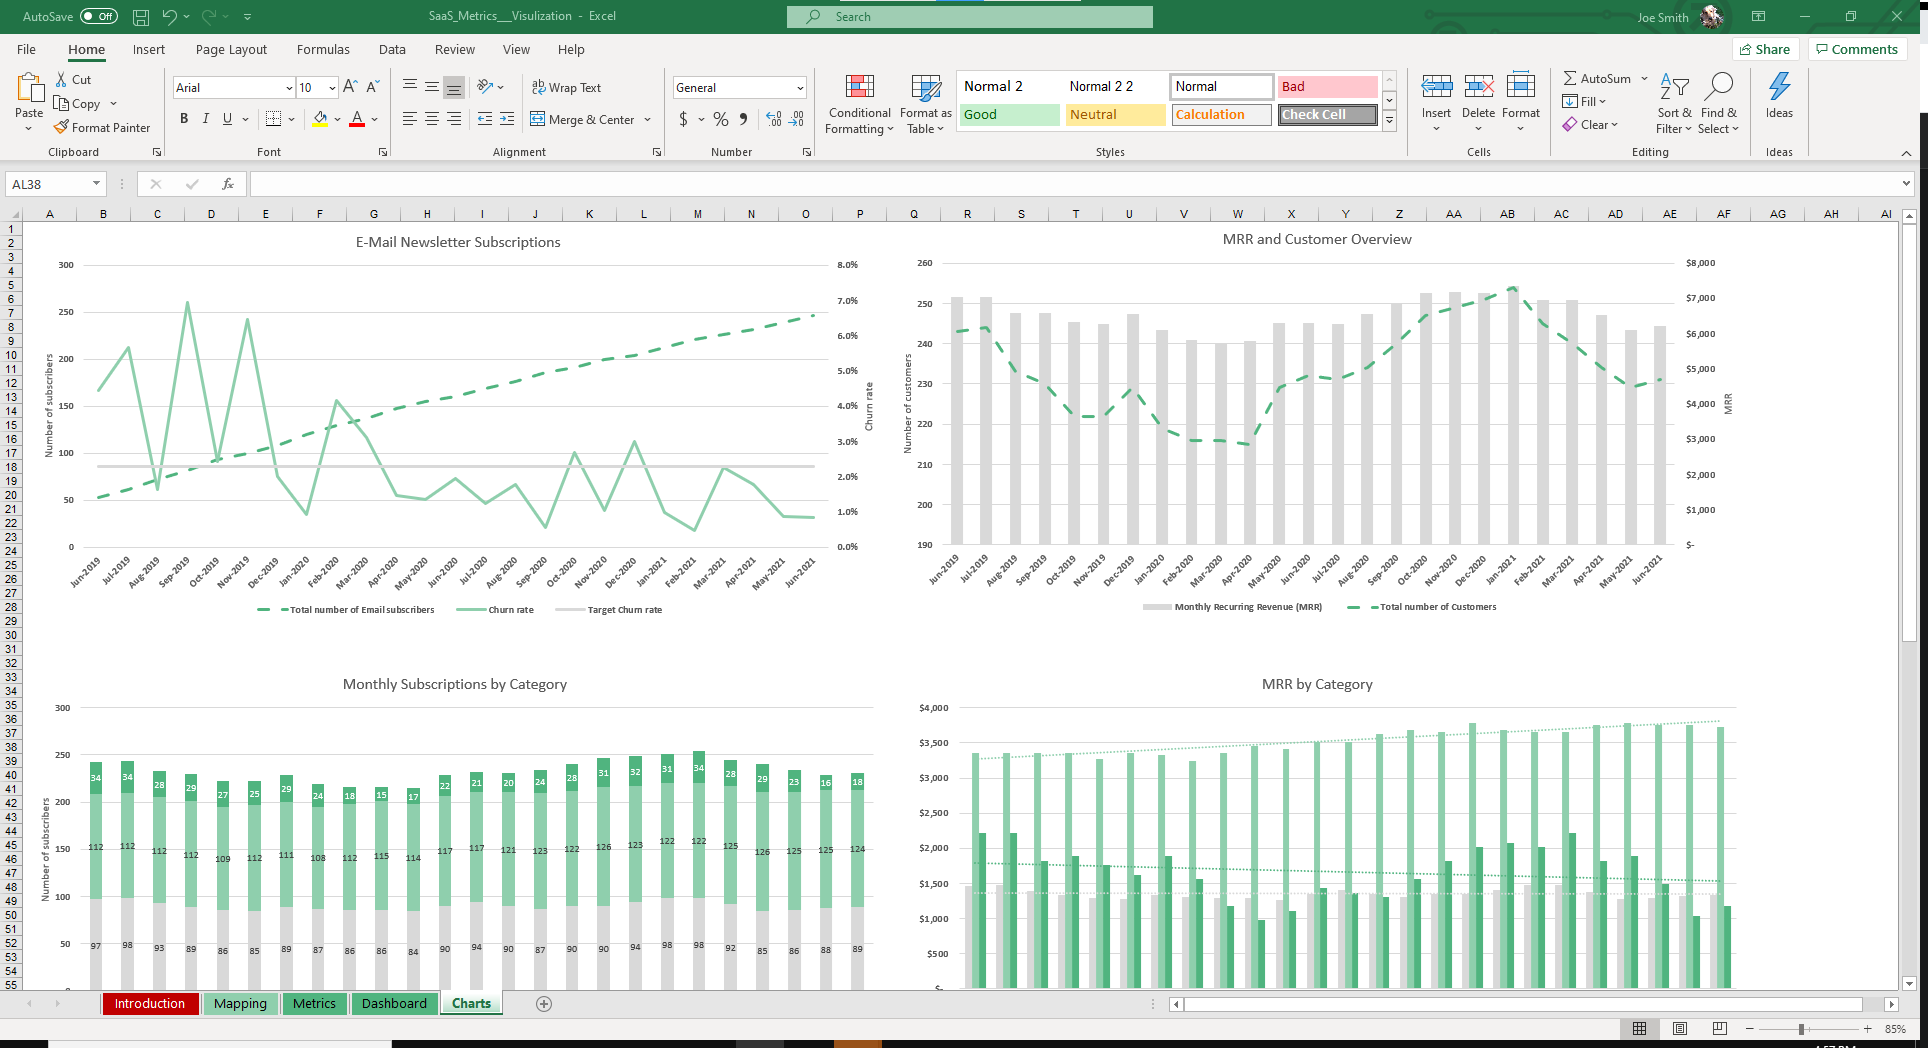The width and height of the screenshot is (1928, 1048).
Task: Expand the Name Box dropdown for AL38
Action: 96,184
